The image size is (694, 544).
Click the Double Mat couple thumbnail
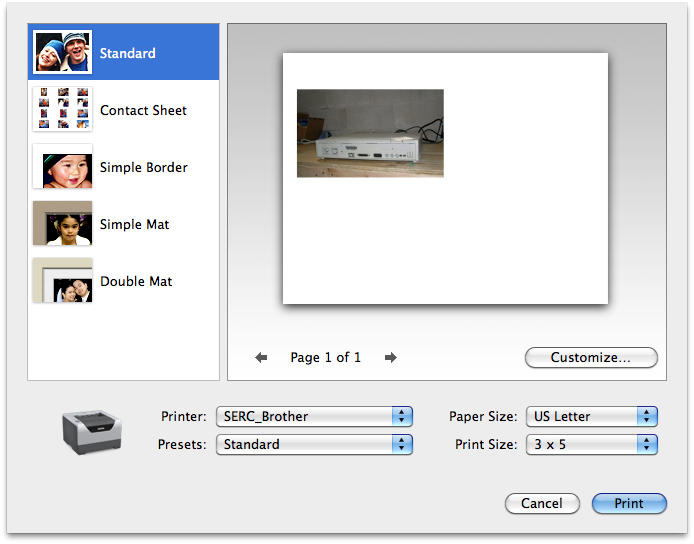62,280
